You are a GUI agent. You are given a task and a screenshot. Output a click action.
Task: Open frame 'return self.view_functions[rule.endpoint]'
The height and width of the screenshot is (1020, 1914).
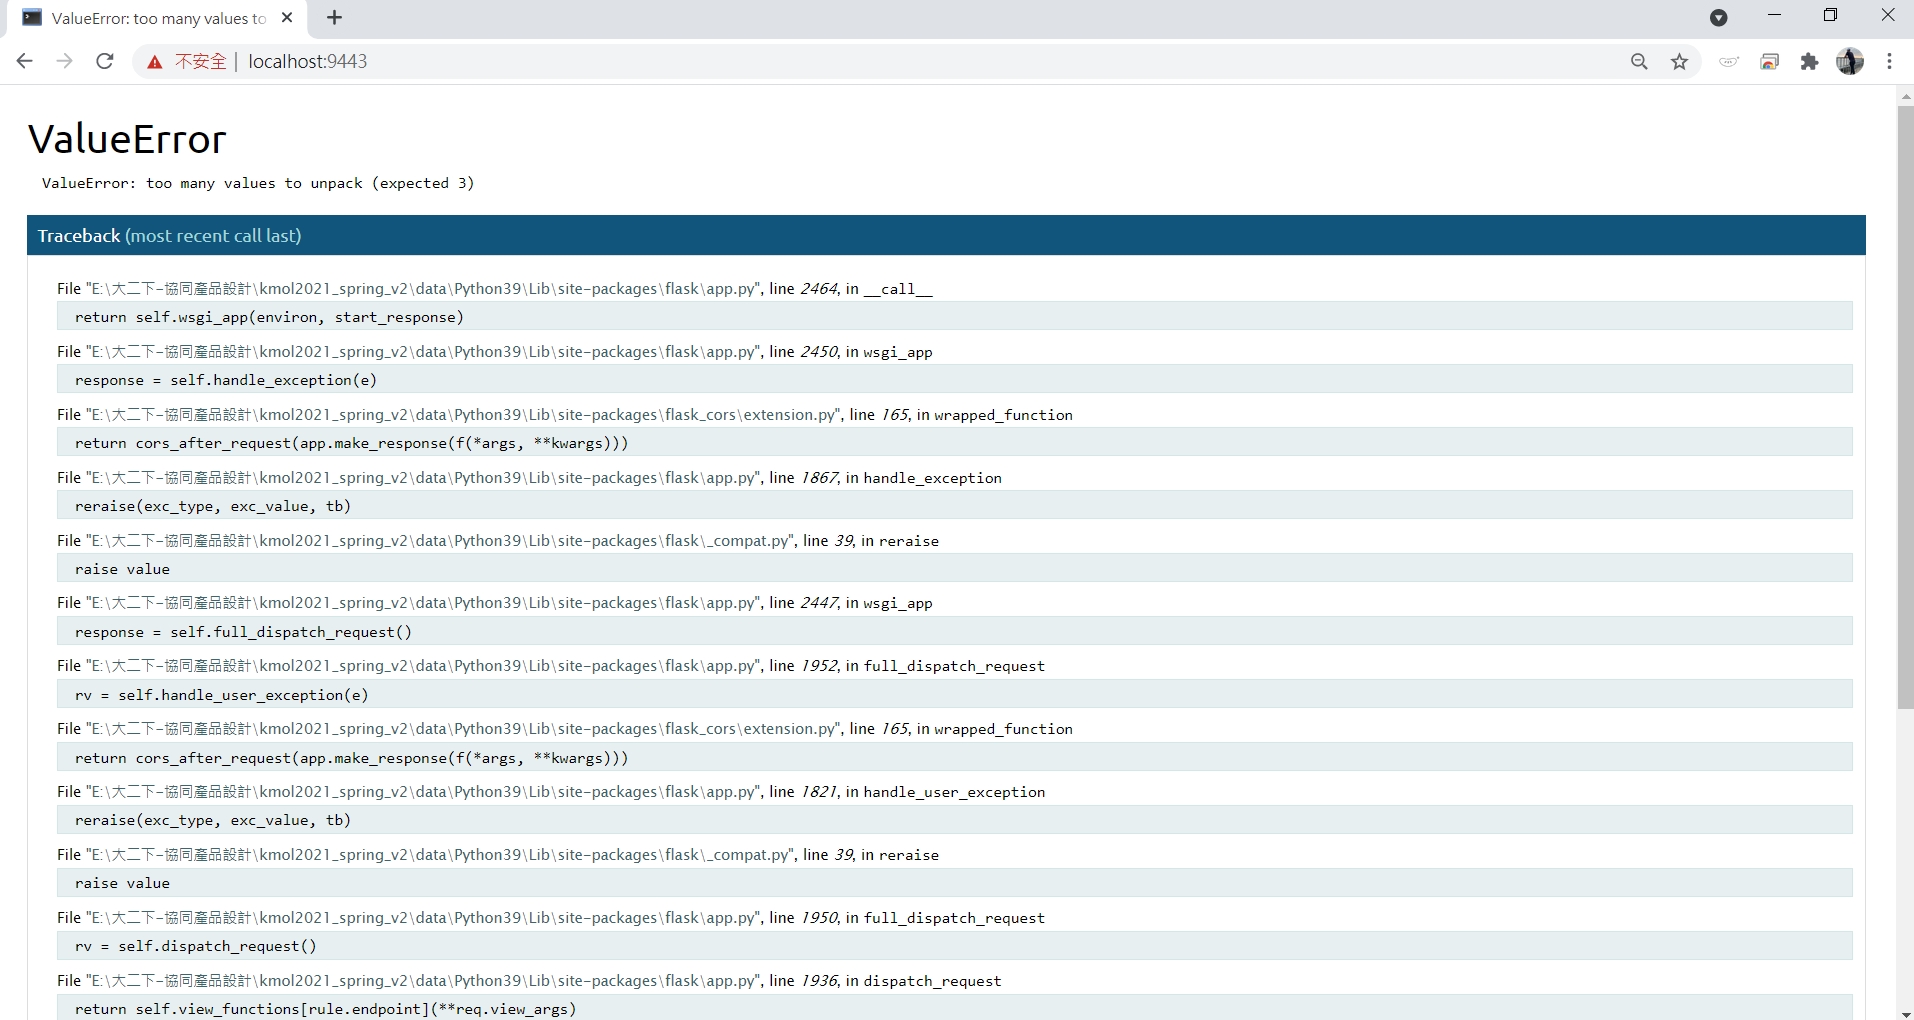coord(955,1008)
